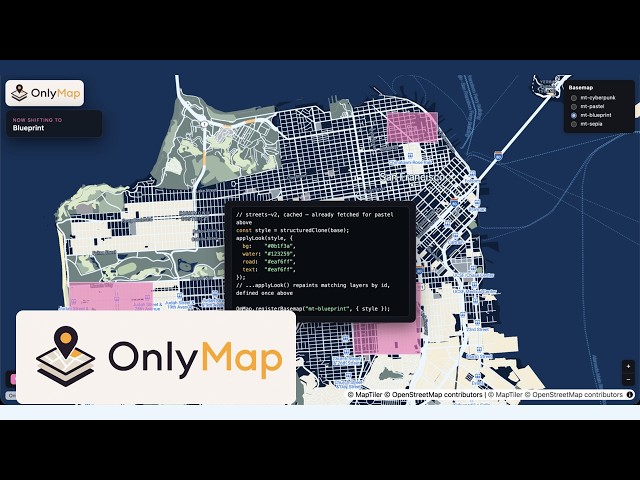Click the Basemap panel heading
Viewport: 640px width, 480px height.
tap(580, 87)
